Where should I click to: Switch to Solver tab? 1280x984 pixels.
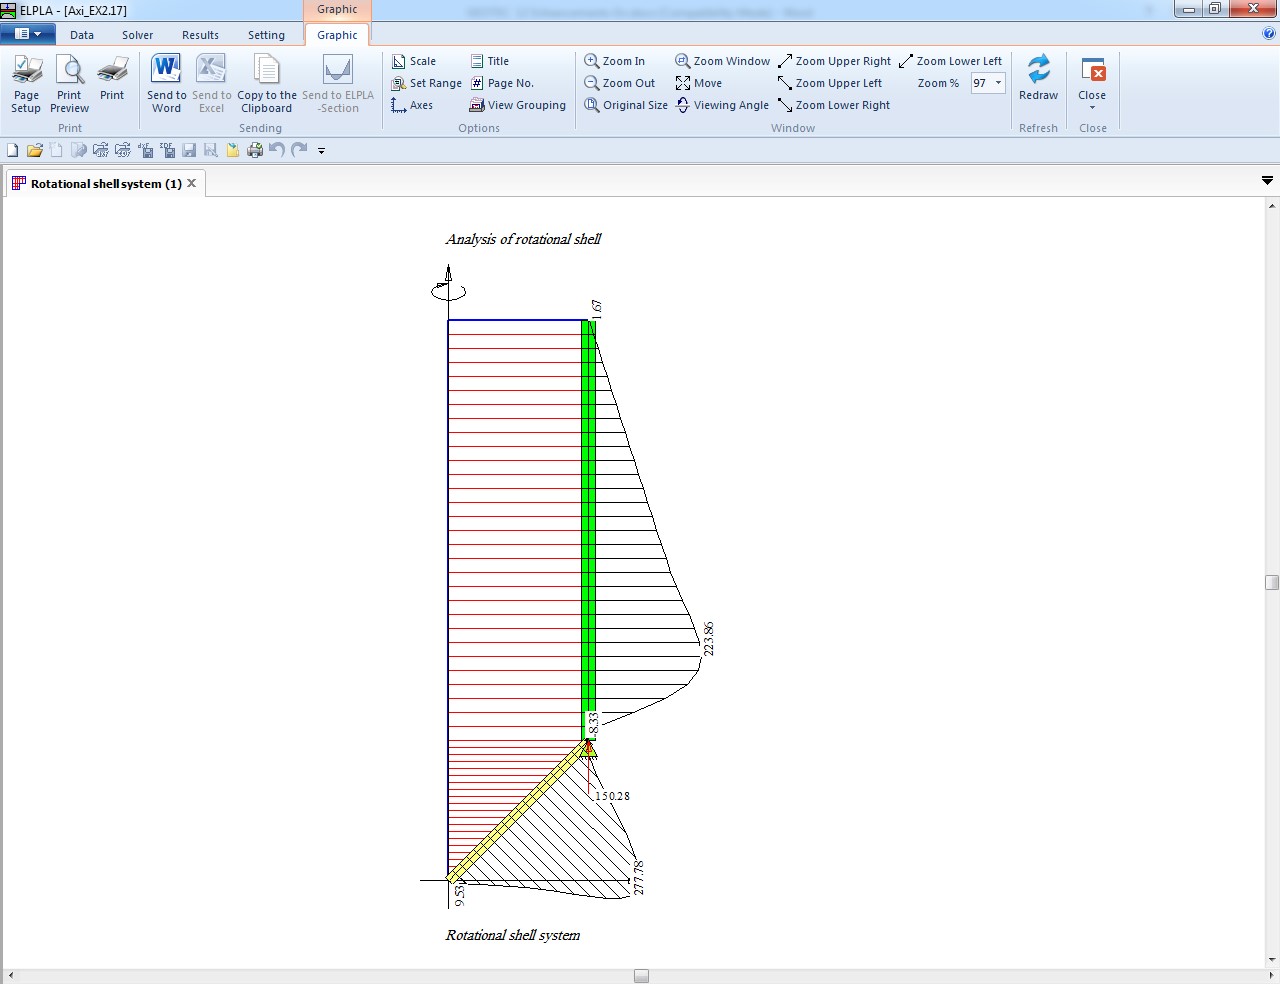138,35
